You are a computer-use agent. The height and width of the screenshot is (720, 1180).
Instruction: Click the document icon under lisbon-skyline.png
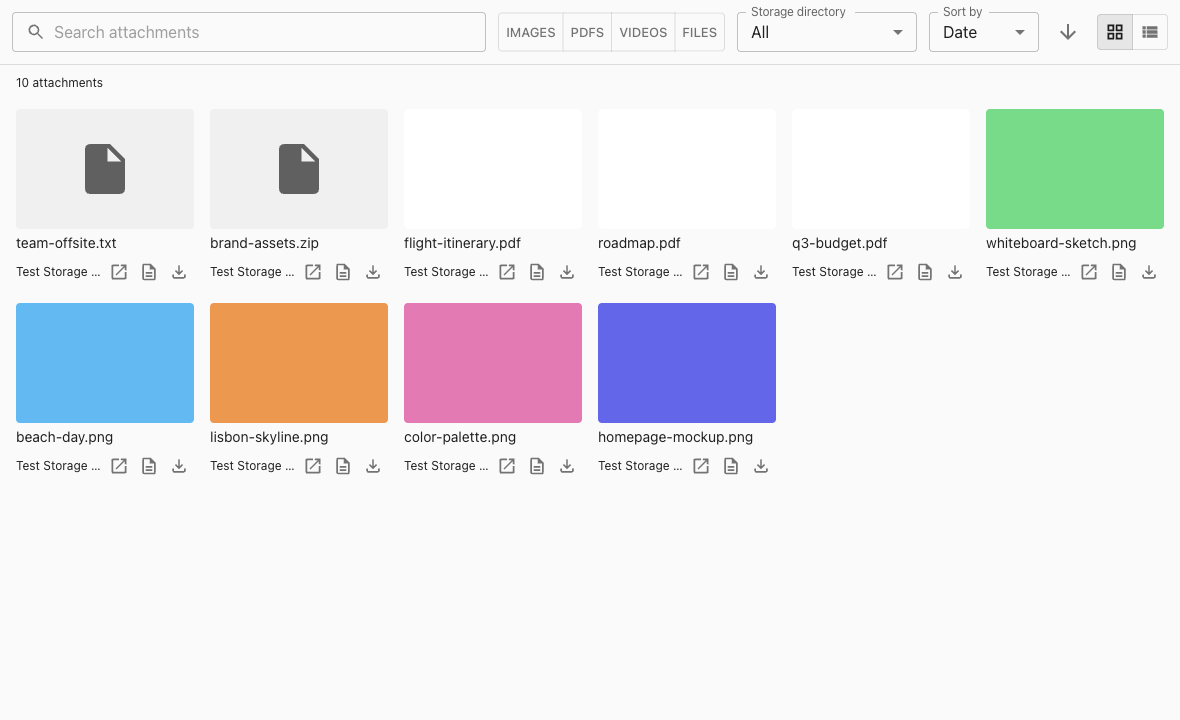click(x=343, y=466)
